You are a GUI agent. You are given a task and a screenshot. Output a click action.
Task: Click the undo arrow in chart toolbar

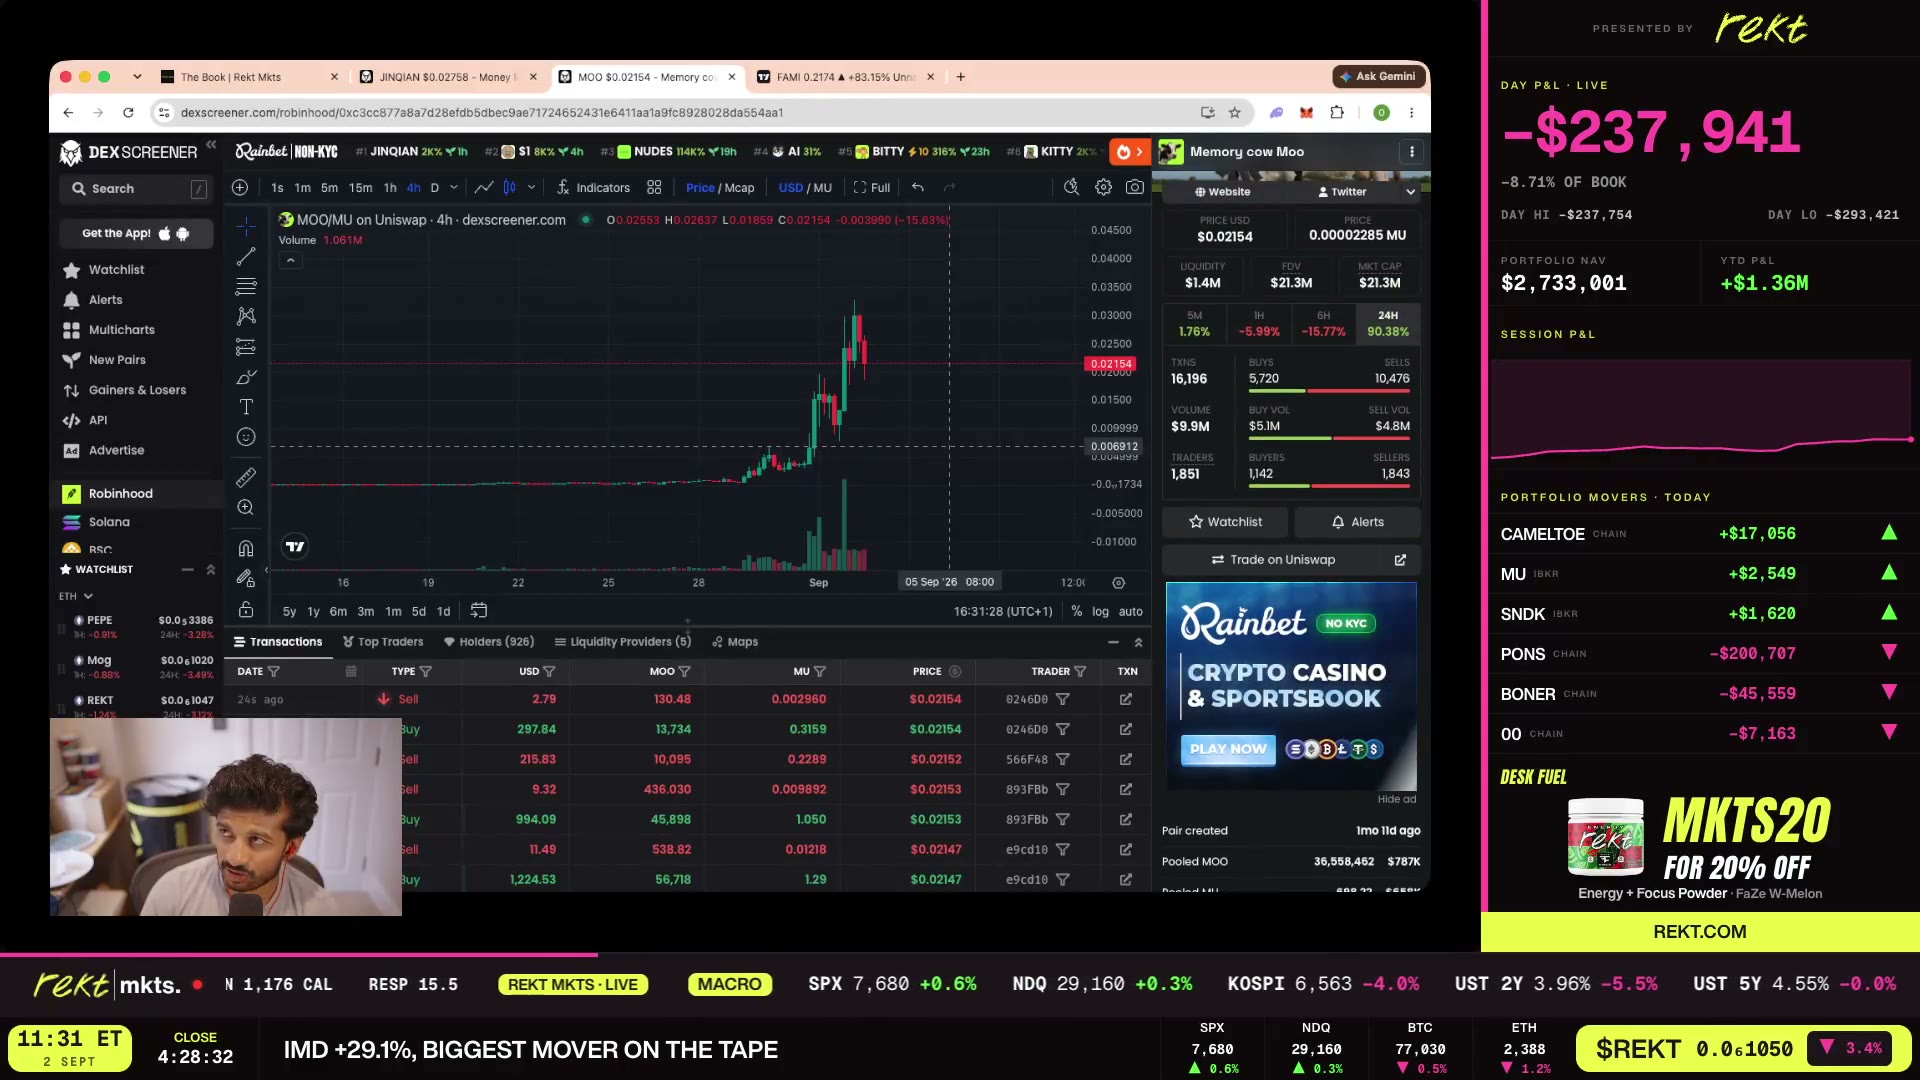point(918,187)
